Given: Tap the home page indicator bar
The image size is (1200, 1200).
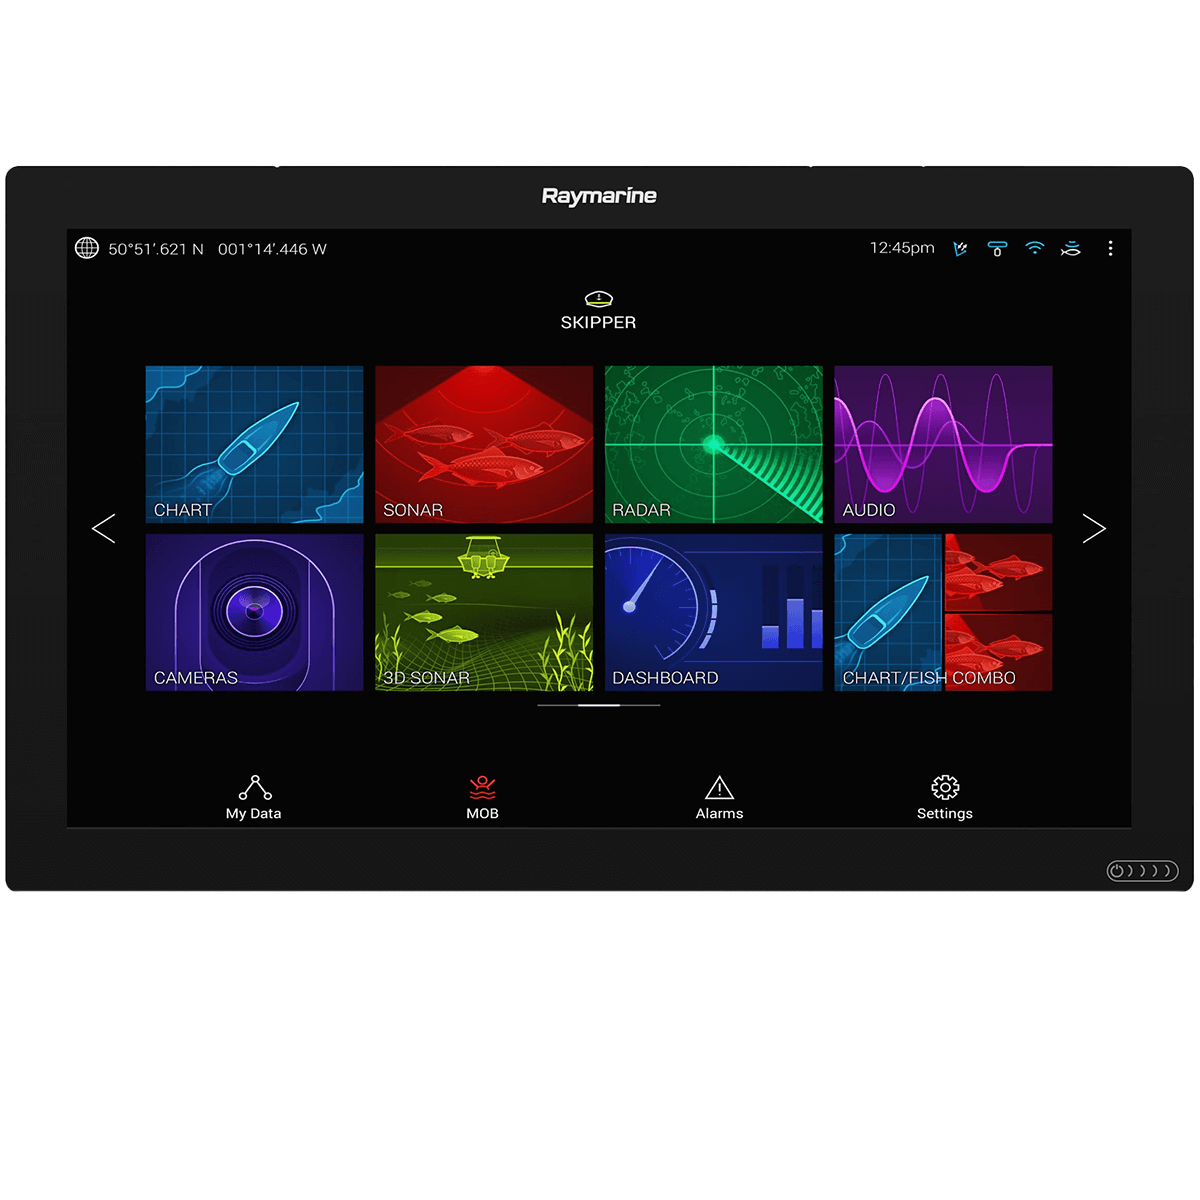Looking at the screenshot, I should [598, 705].
